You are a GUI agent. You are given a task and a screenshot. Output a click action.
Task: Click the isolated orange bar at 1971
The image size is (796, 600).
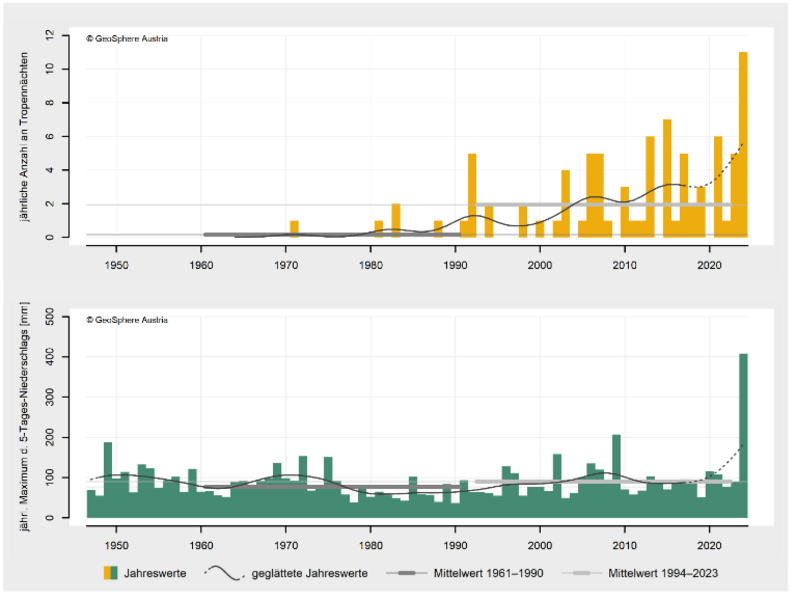tap(294, 229)
